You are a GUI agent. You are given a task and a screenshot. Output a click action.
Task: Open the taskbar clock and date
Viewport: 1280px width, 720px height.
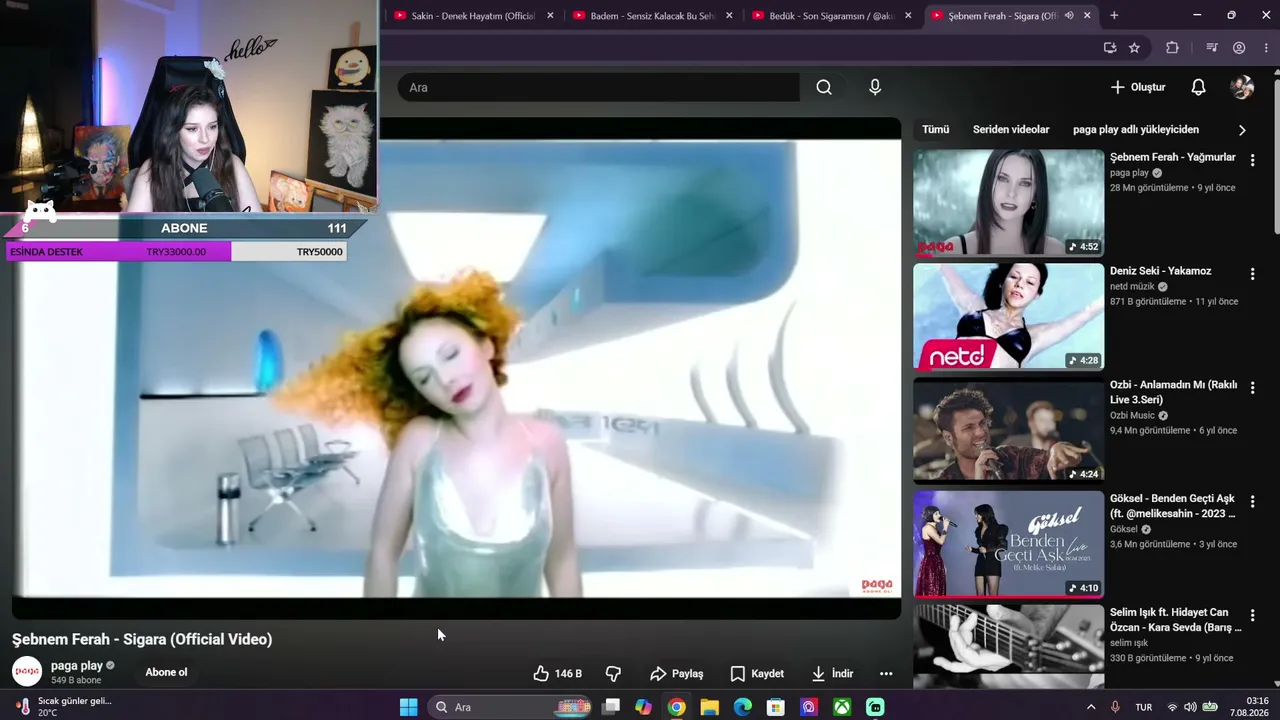tap(1250, 707)
